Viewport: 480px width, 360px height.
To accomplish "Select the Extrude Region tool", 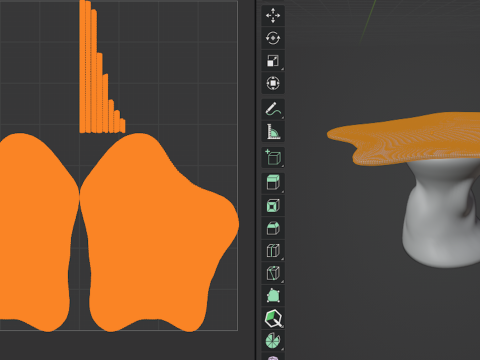I will tap(273, 183).
